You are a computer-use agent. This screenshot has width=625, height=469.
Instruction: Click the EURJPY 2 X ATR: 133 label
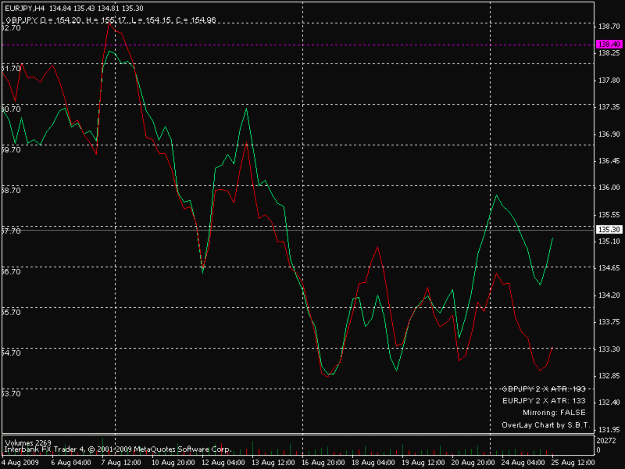click(x=544, y=401)
